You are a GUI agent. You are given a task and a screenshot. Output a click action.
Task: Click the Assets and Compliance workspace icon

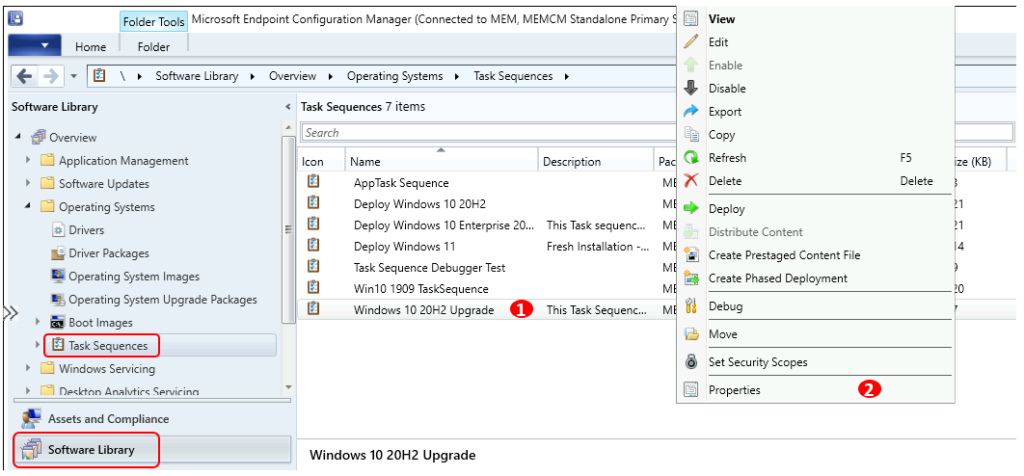[x=31, y=419]
